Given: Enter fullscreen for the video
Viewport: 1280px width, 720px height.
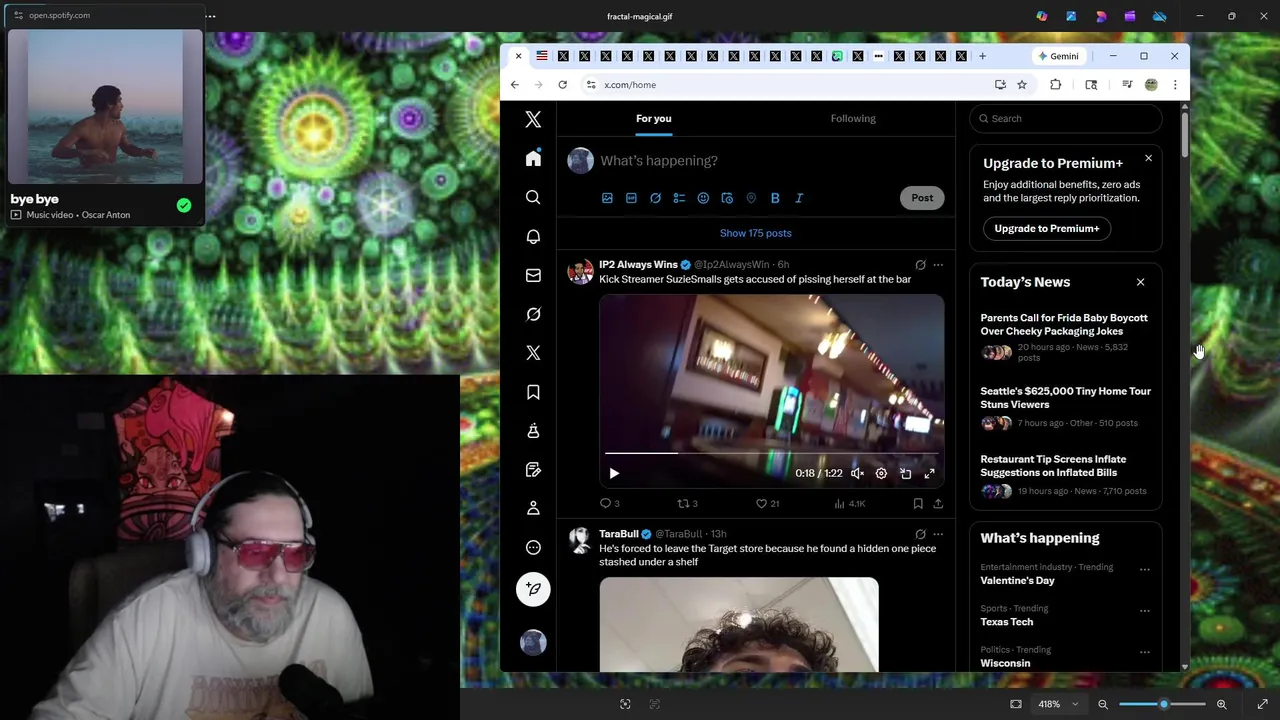Looking at the screenshot, I should pos(929,473).
